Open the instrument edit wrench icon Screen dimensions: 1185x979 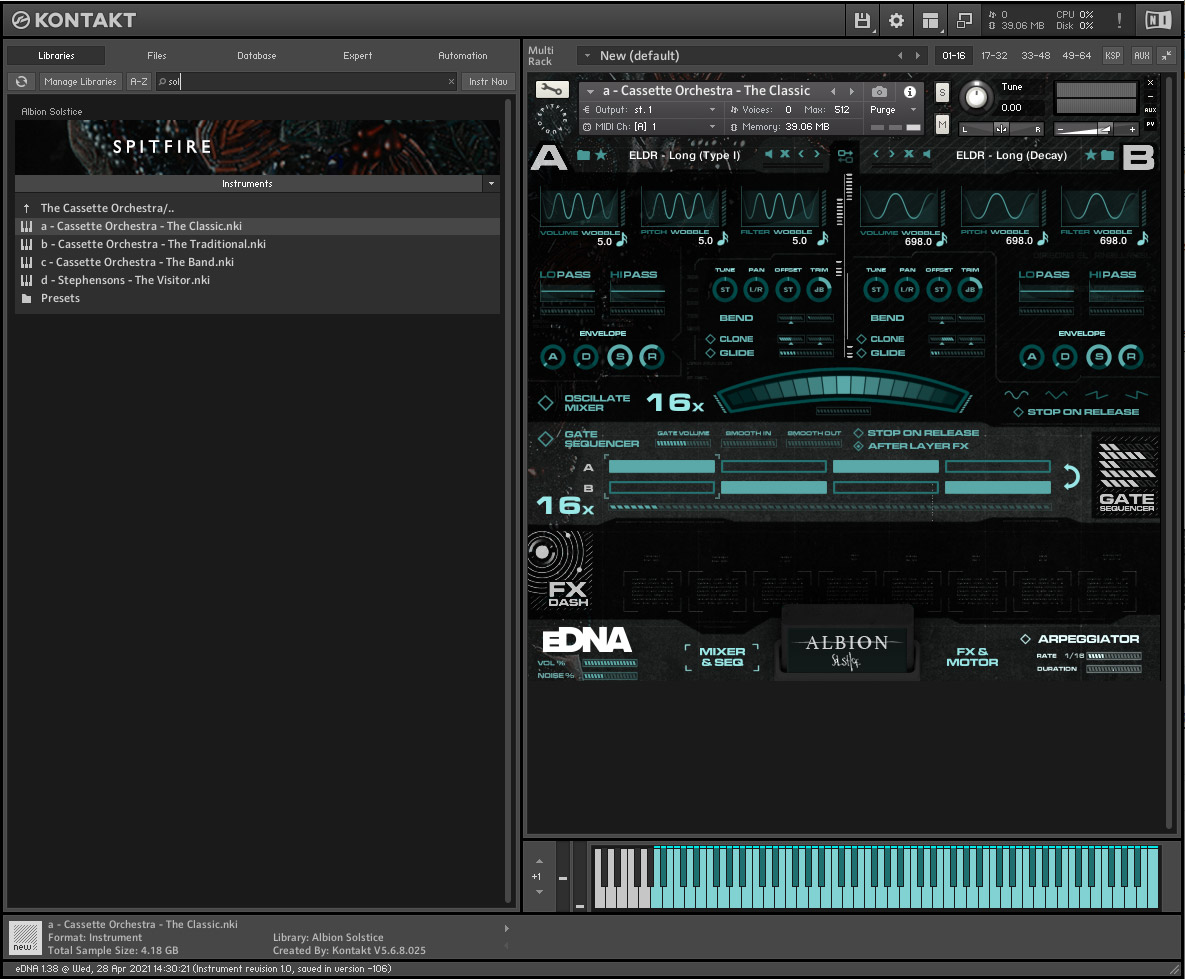(x=553, y=89)
